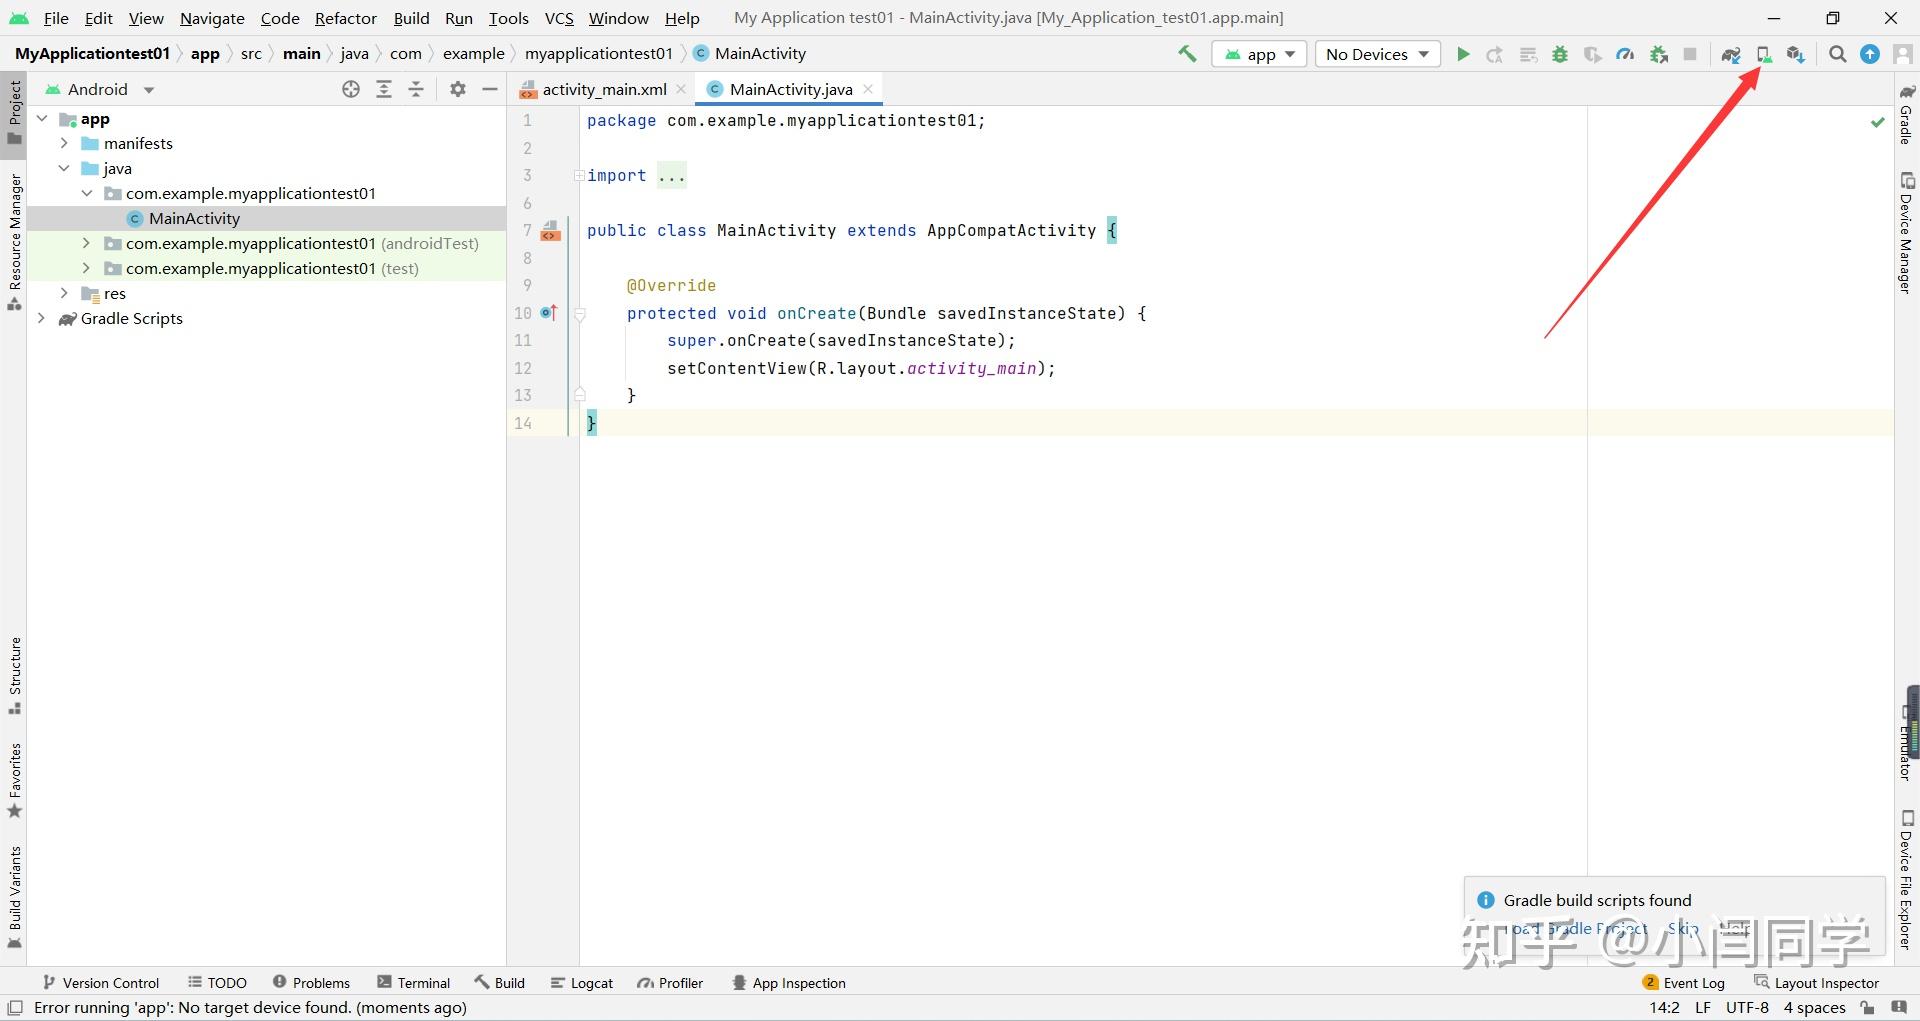Open the Tools menu
The height and width of the screenshot is (1021, 1920).
pyautogui.click(x=508, y=18)
